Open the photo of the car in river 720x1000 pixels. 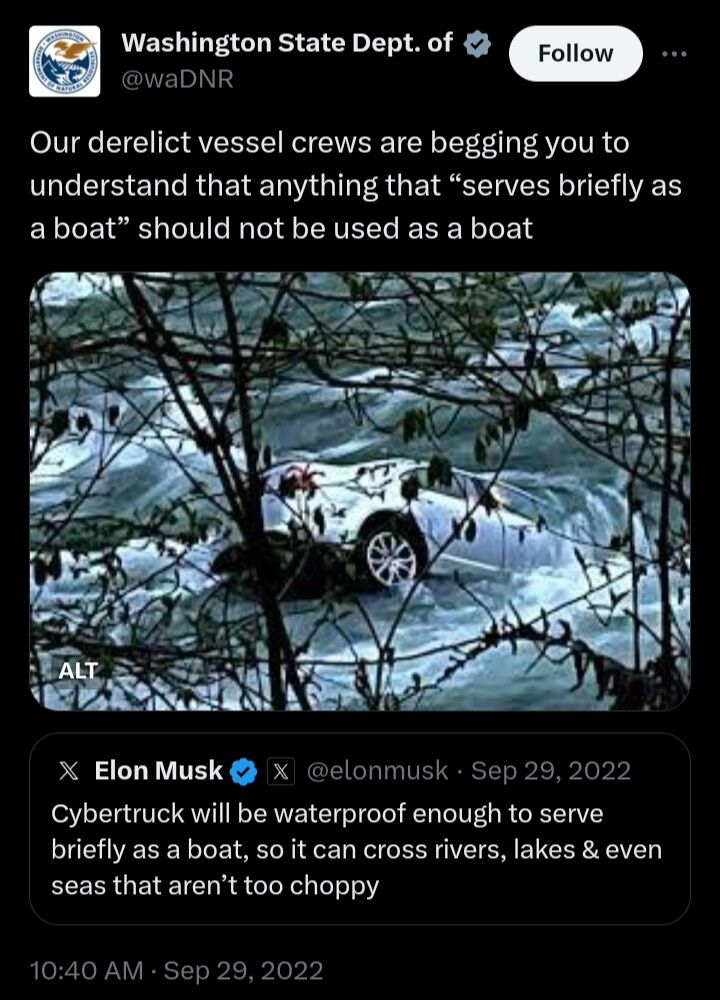point(360,491)
